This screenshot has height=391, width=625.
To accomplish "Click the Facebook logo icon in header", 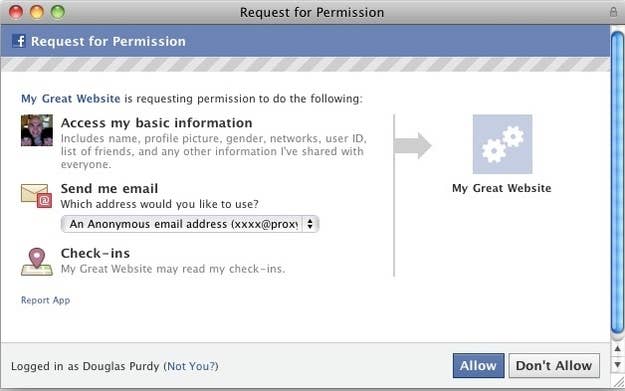I will tap(19, 41).
